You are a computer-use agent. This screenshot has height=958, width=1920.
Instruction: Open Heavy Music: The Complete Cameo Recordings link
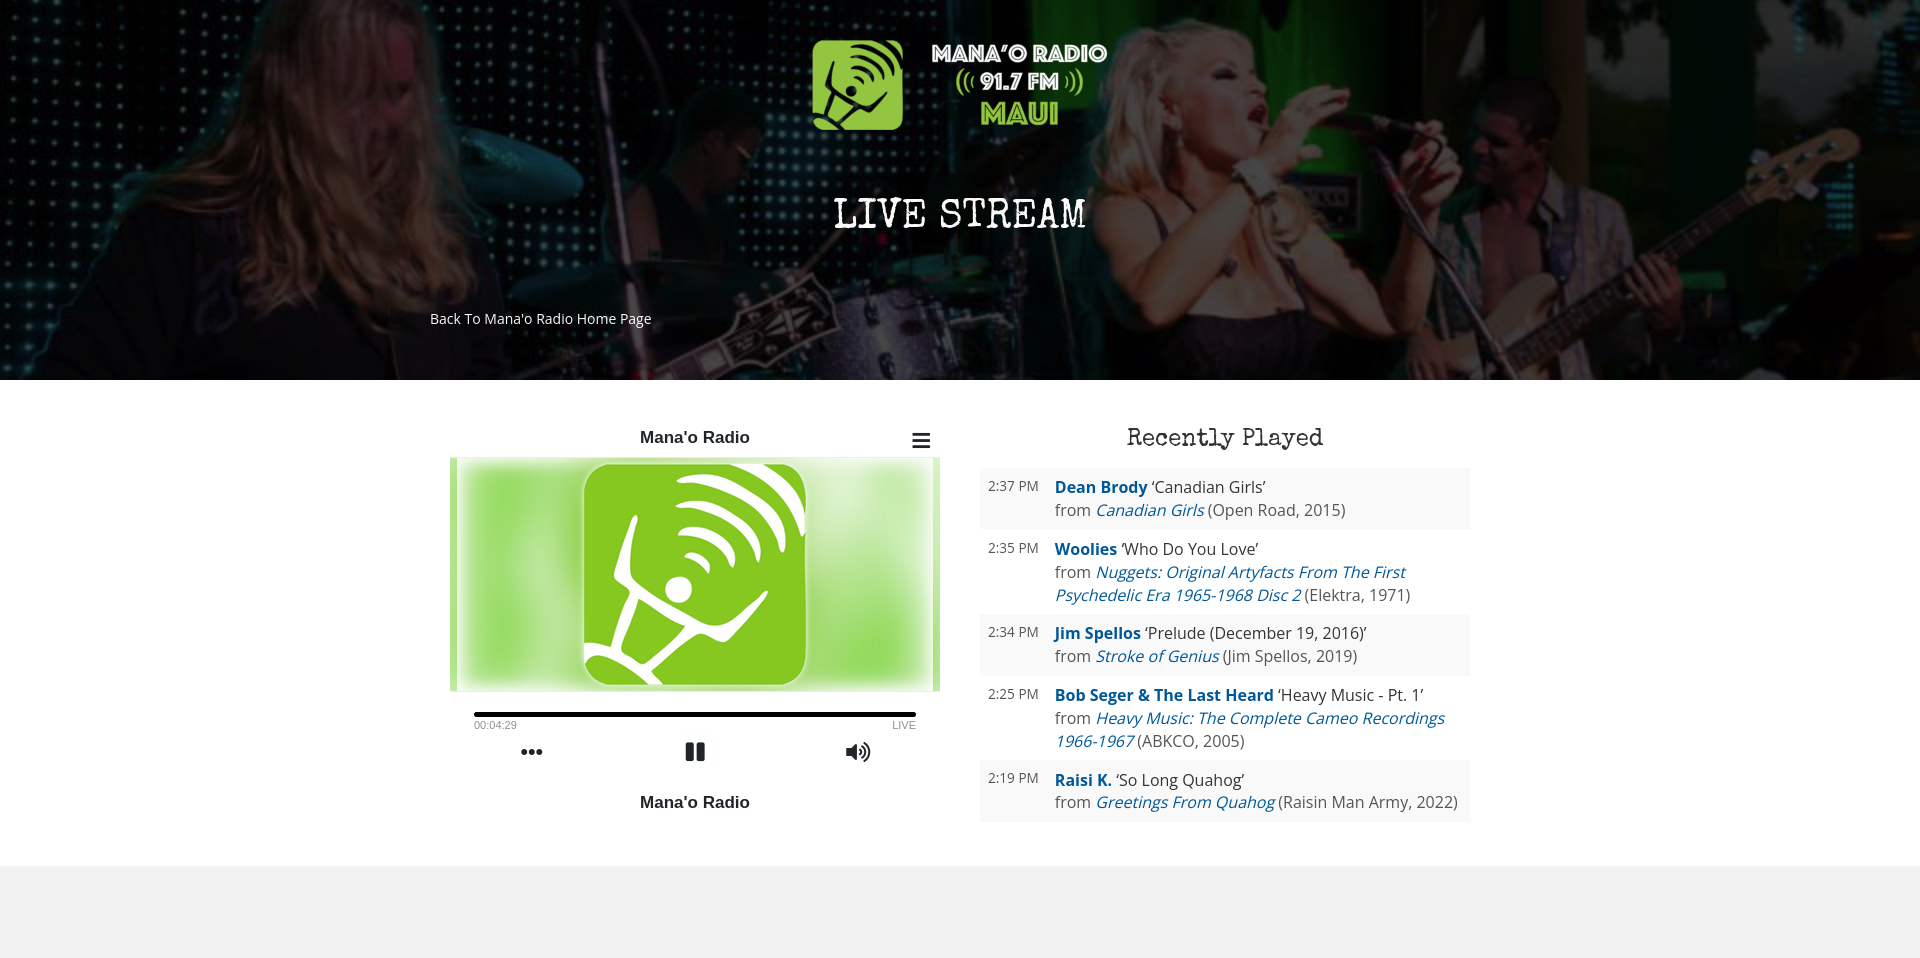[1250, 730]
